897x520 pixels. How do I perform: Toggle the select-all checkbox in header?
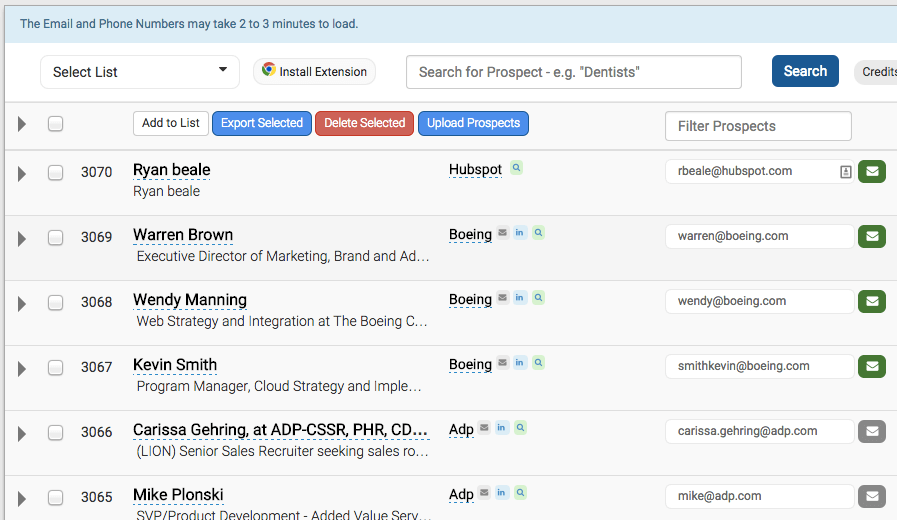click(55, 124)
